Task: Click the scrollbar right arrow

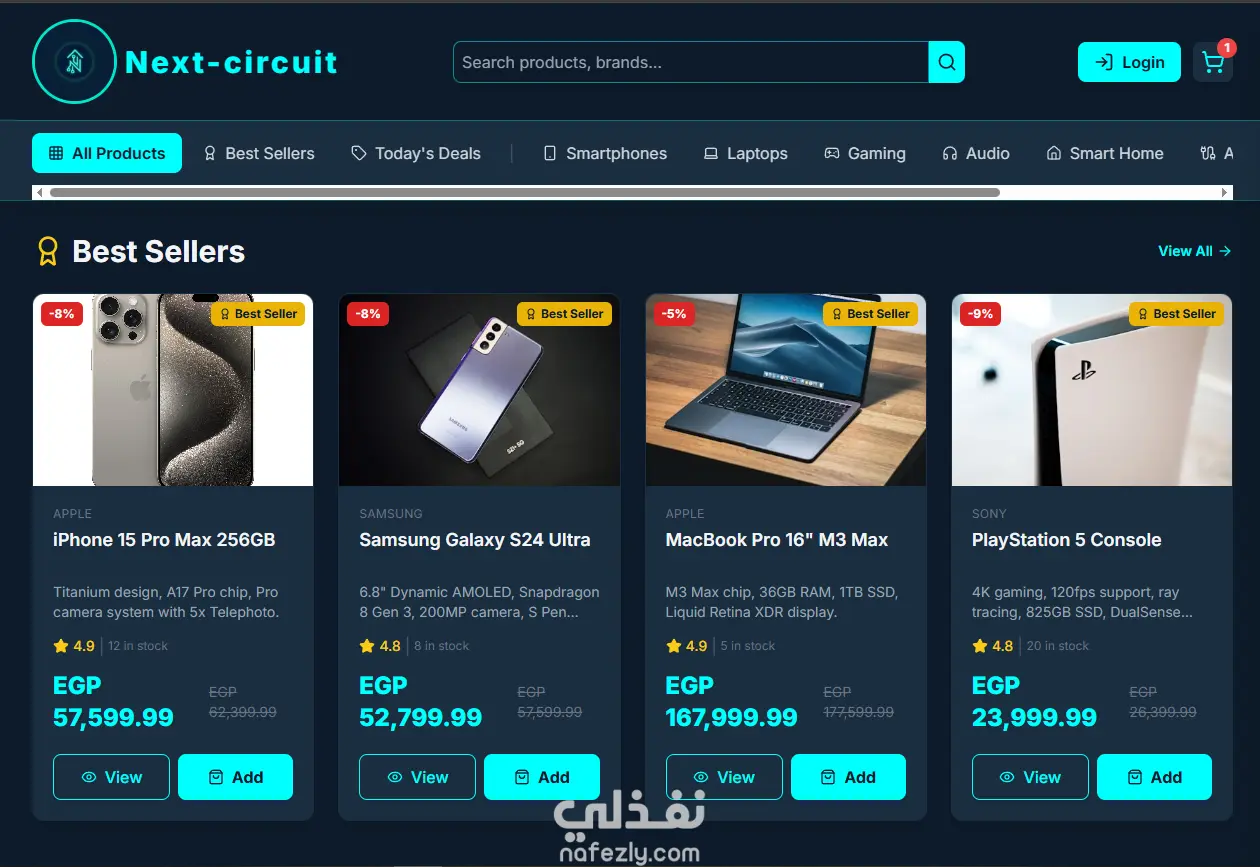Action: click(1226, 192)
